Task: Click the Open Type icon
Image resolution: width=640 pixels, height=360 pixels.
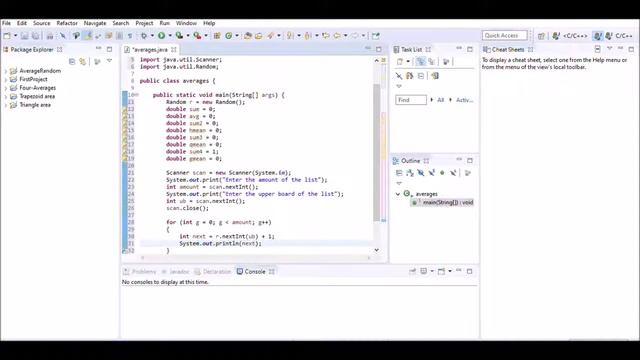Action: (x=248, y=36)
